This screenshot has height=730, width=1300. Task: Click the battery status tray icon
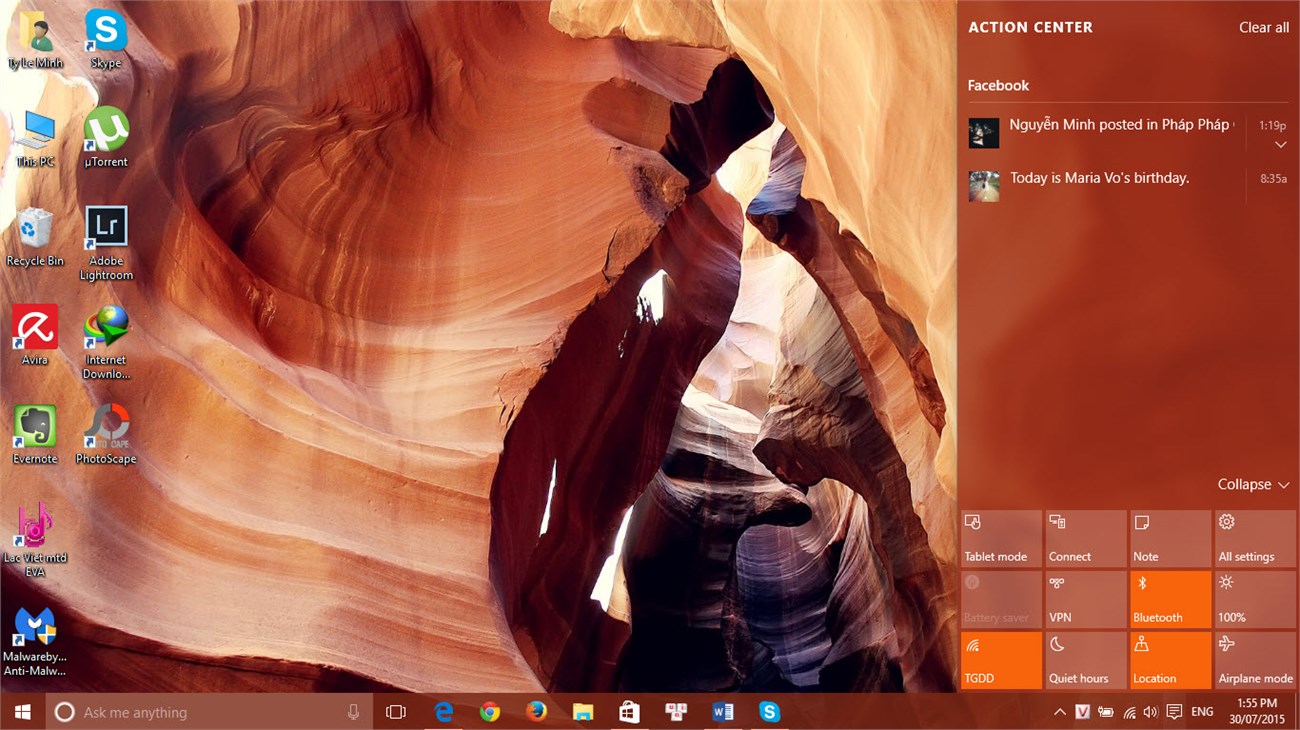(x=1106, y=712)
